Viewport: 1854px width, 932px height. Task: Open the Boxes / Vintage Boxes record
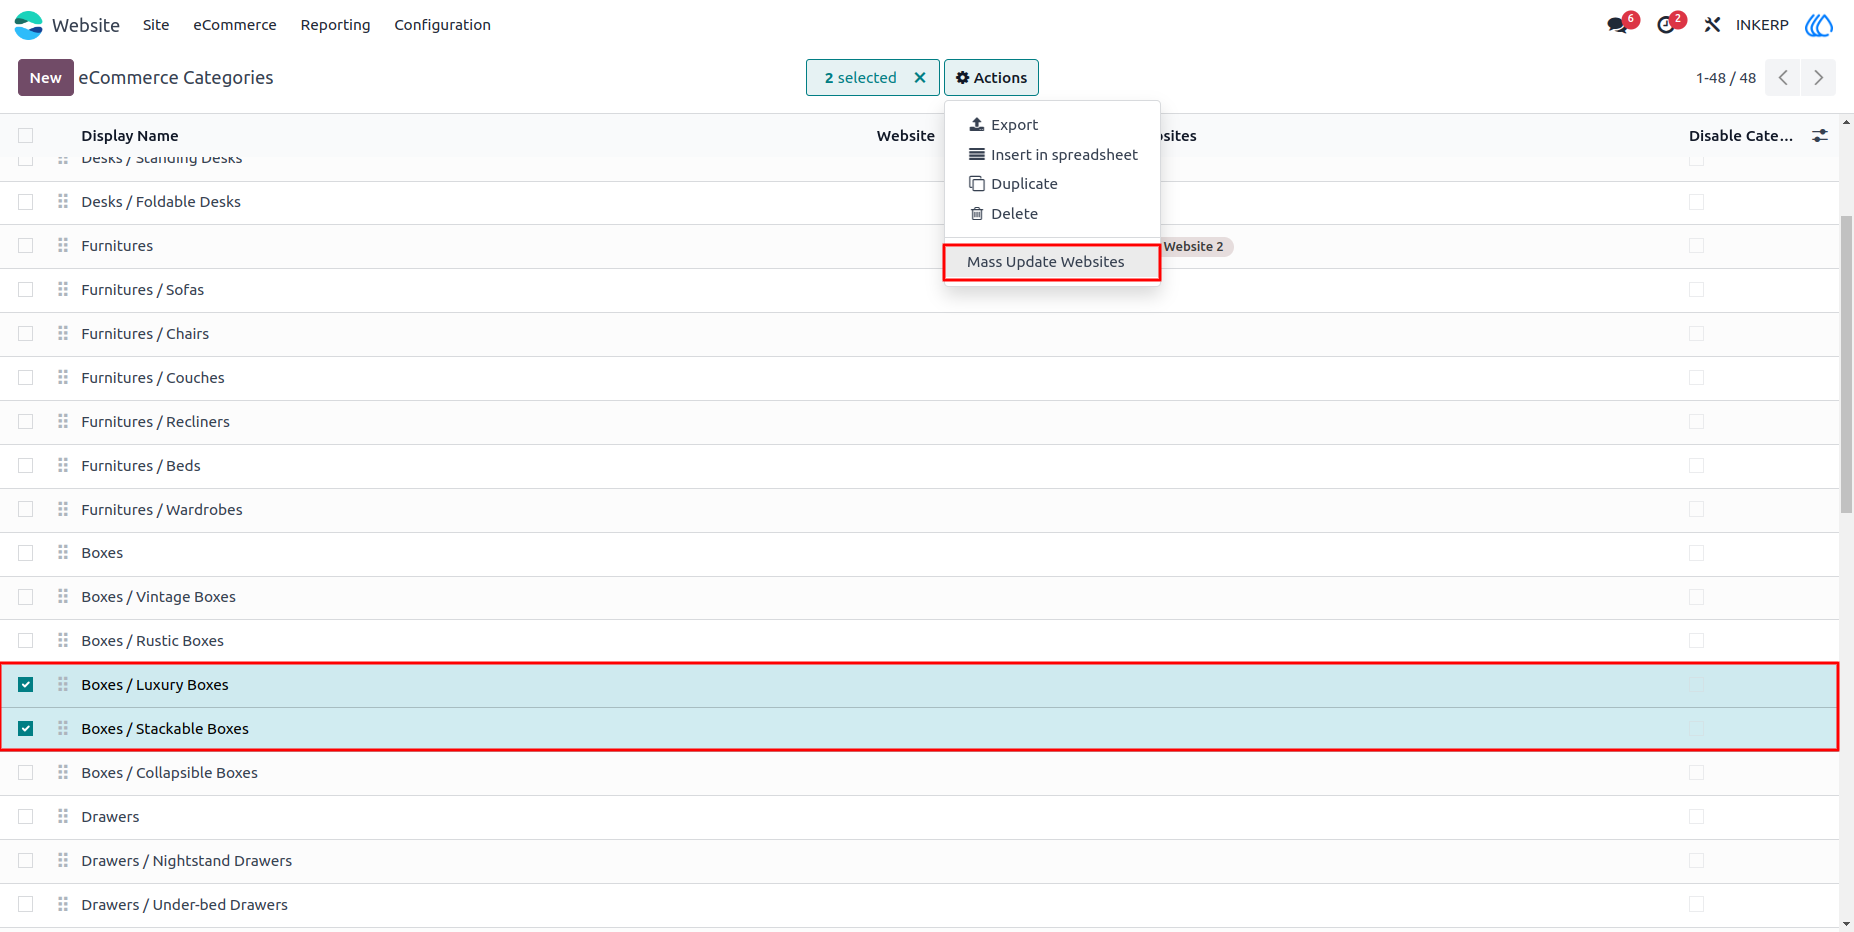[159, 597]
